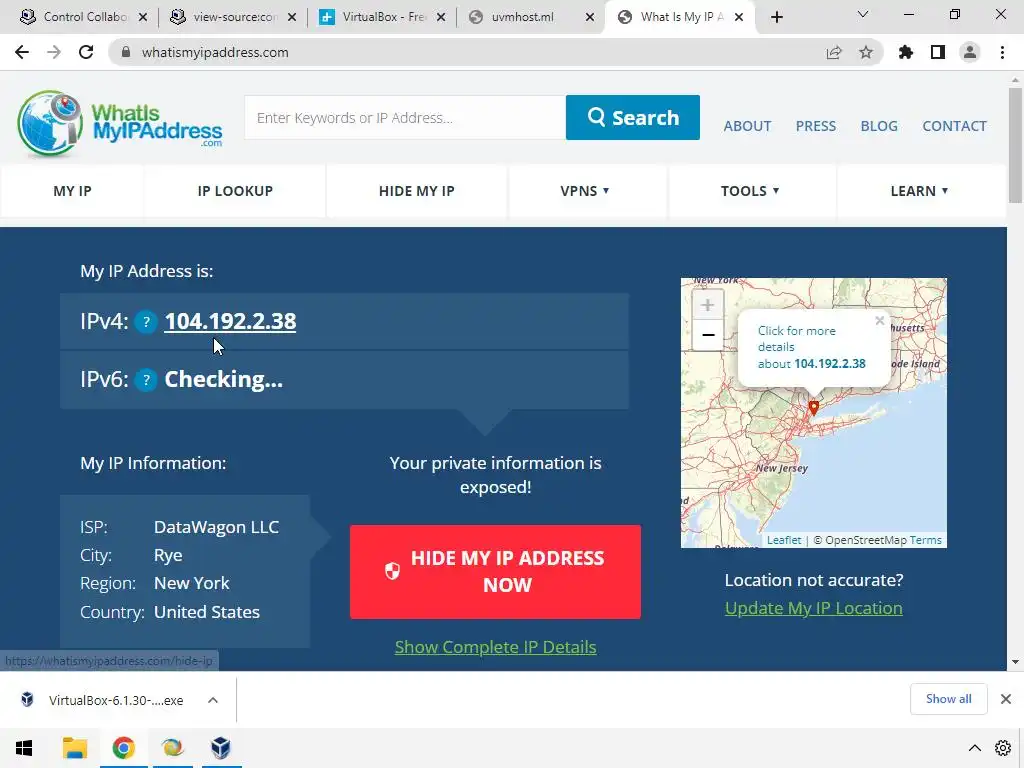Viewport: 1024px width, 768px height.
Task: Click the keywords or IP address search field
Action: [x=405, y=118]
